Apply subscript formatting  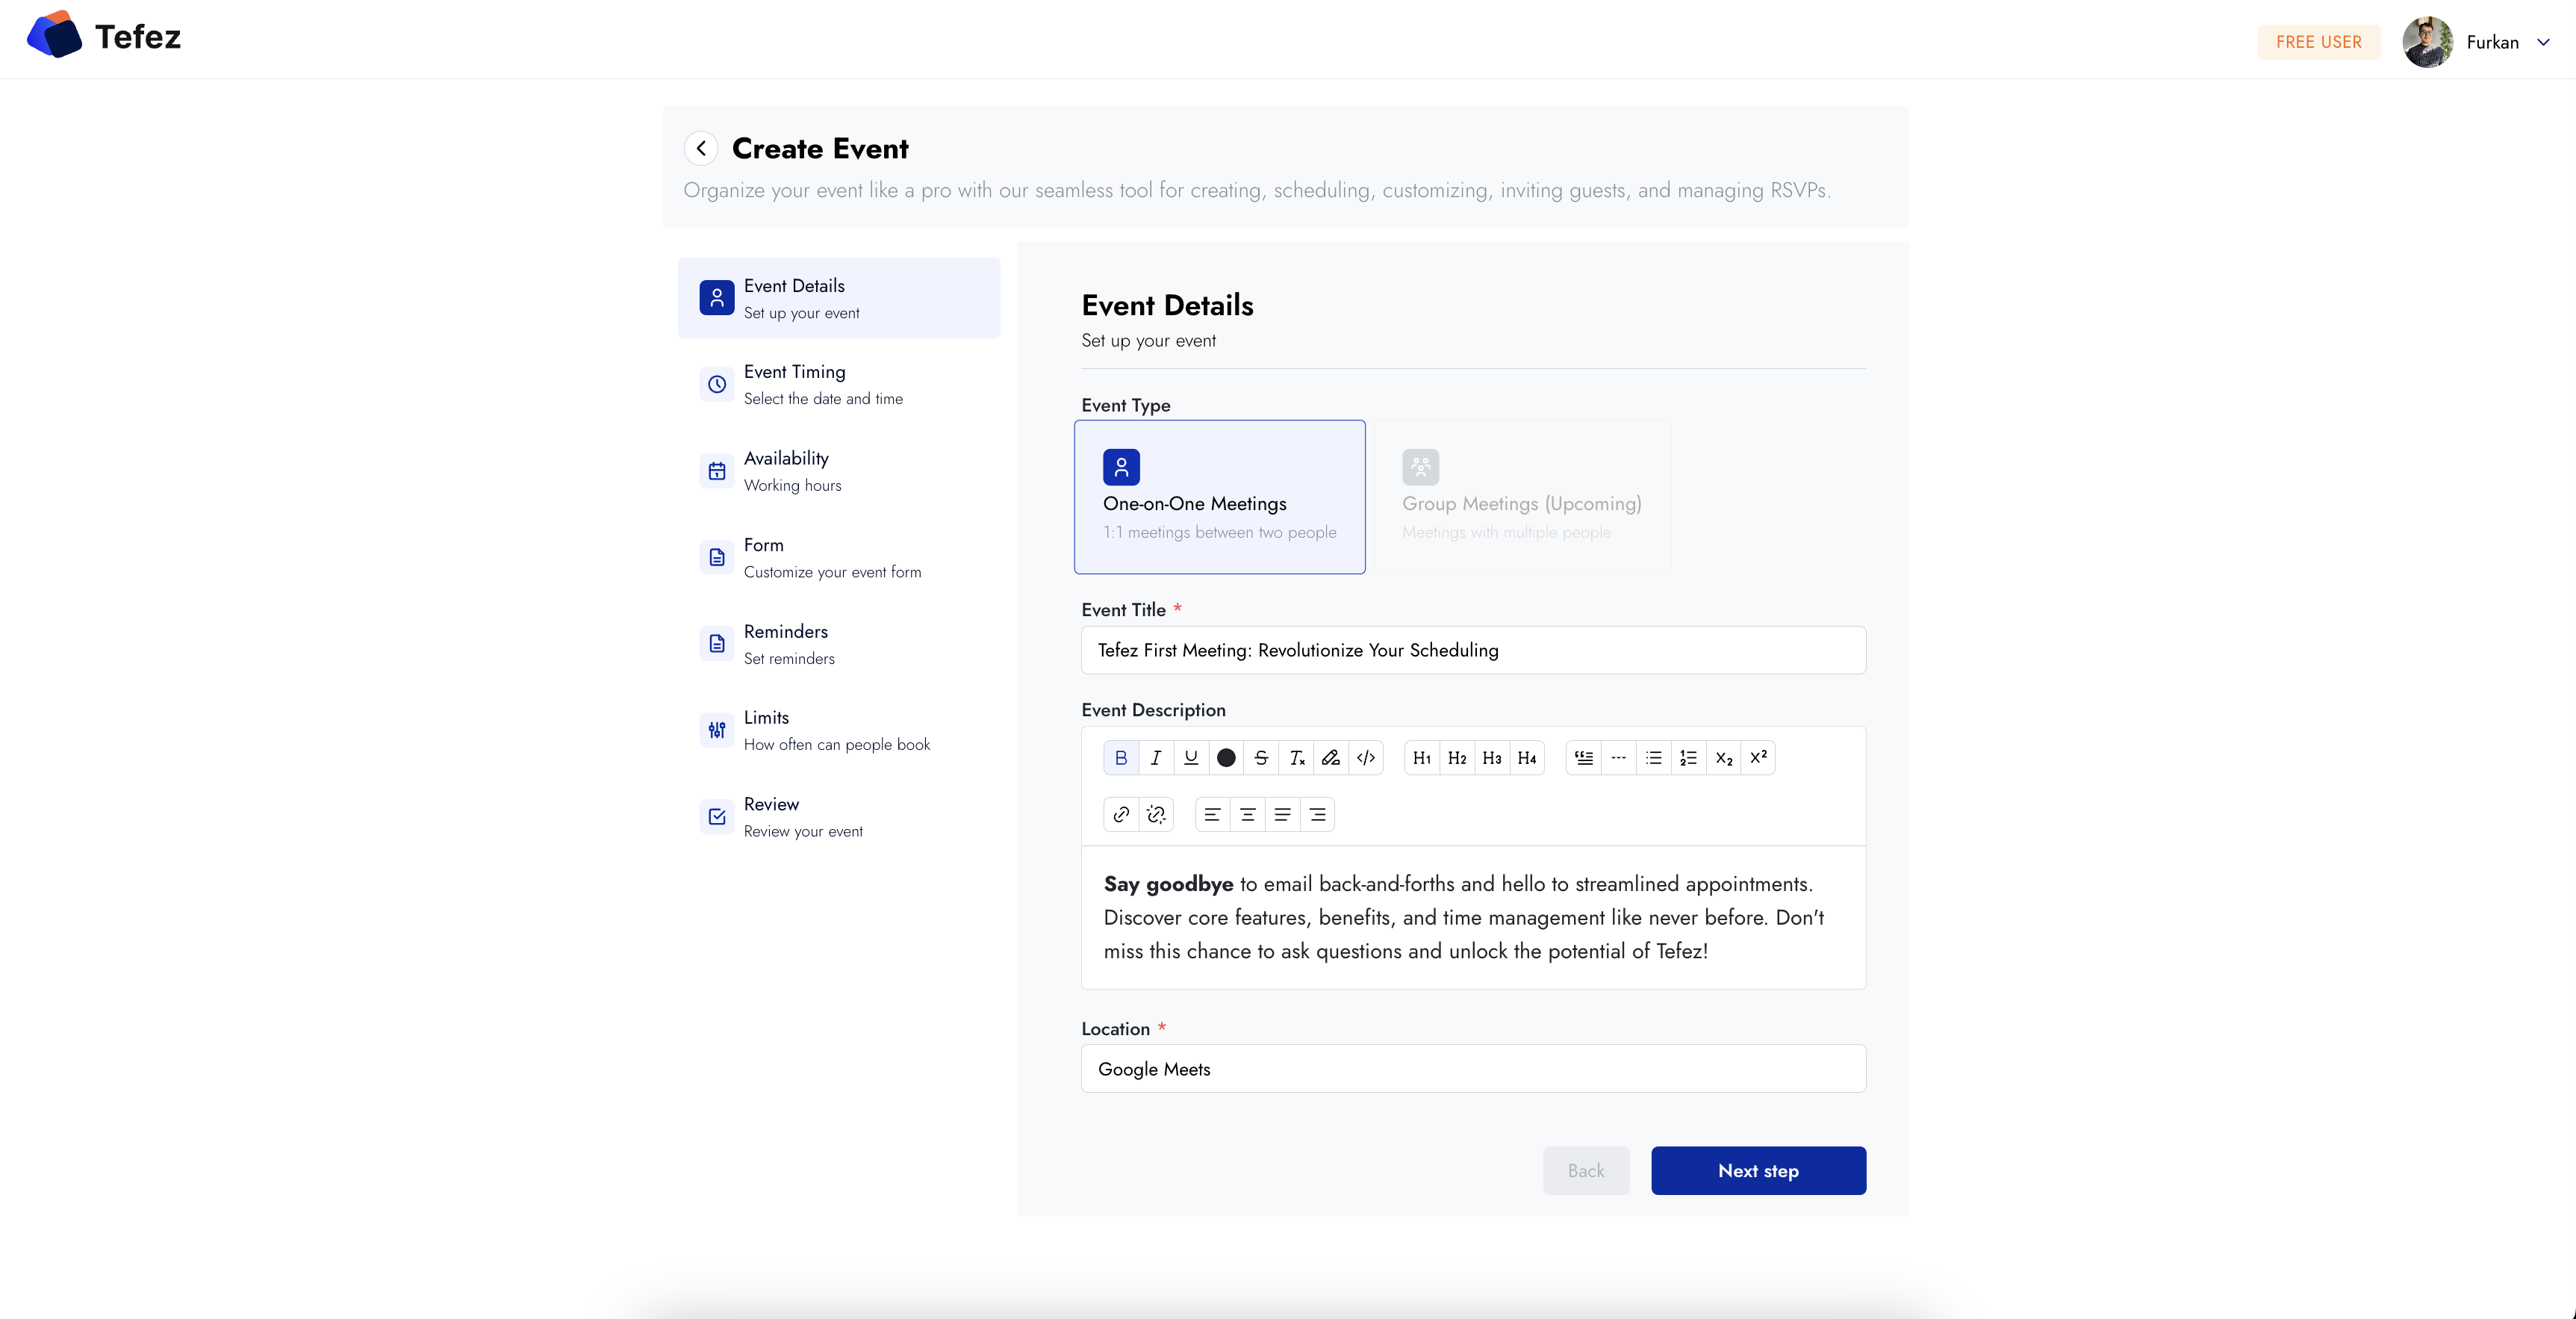(1724, 758)
